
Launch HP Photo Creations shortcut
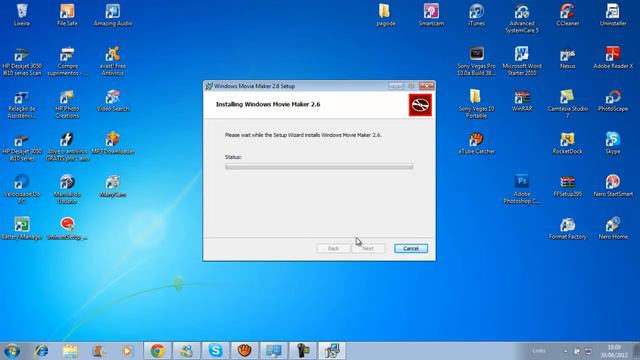[x=67, y=104]
